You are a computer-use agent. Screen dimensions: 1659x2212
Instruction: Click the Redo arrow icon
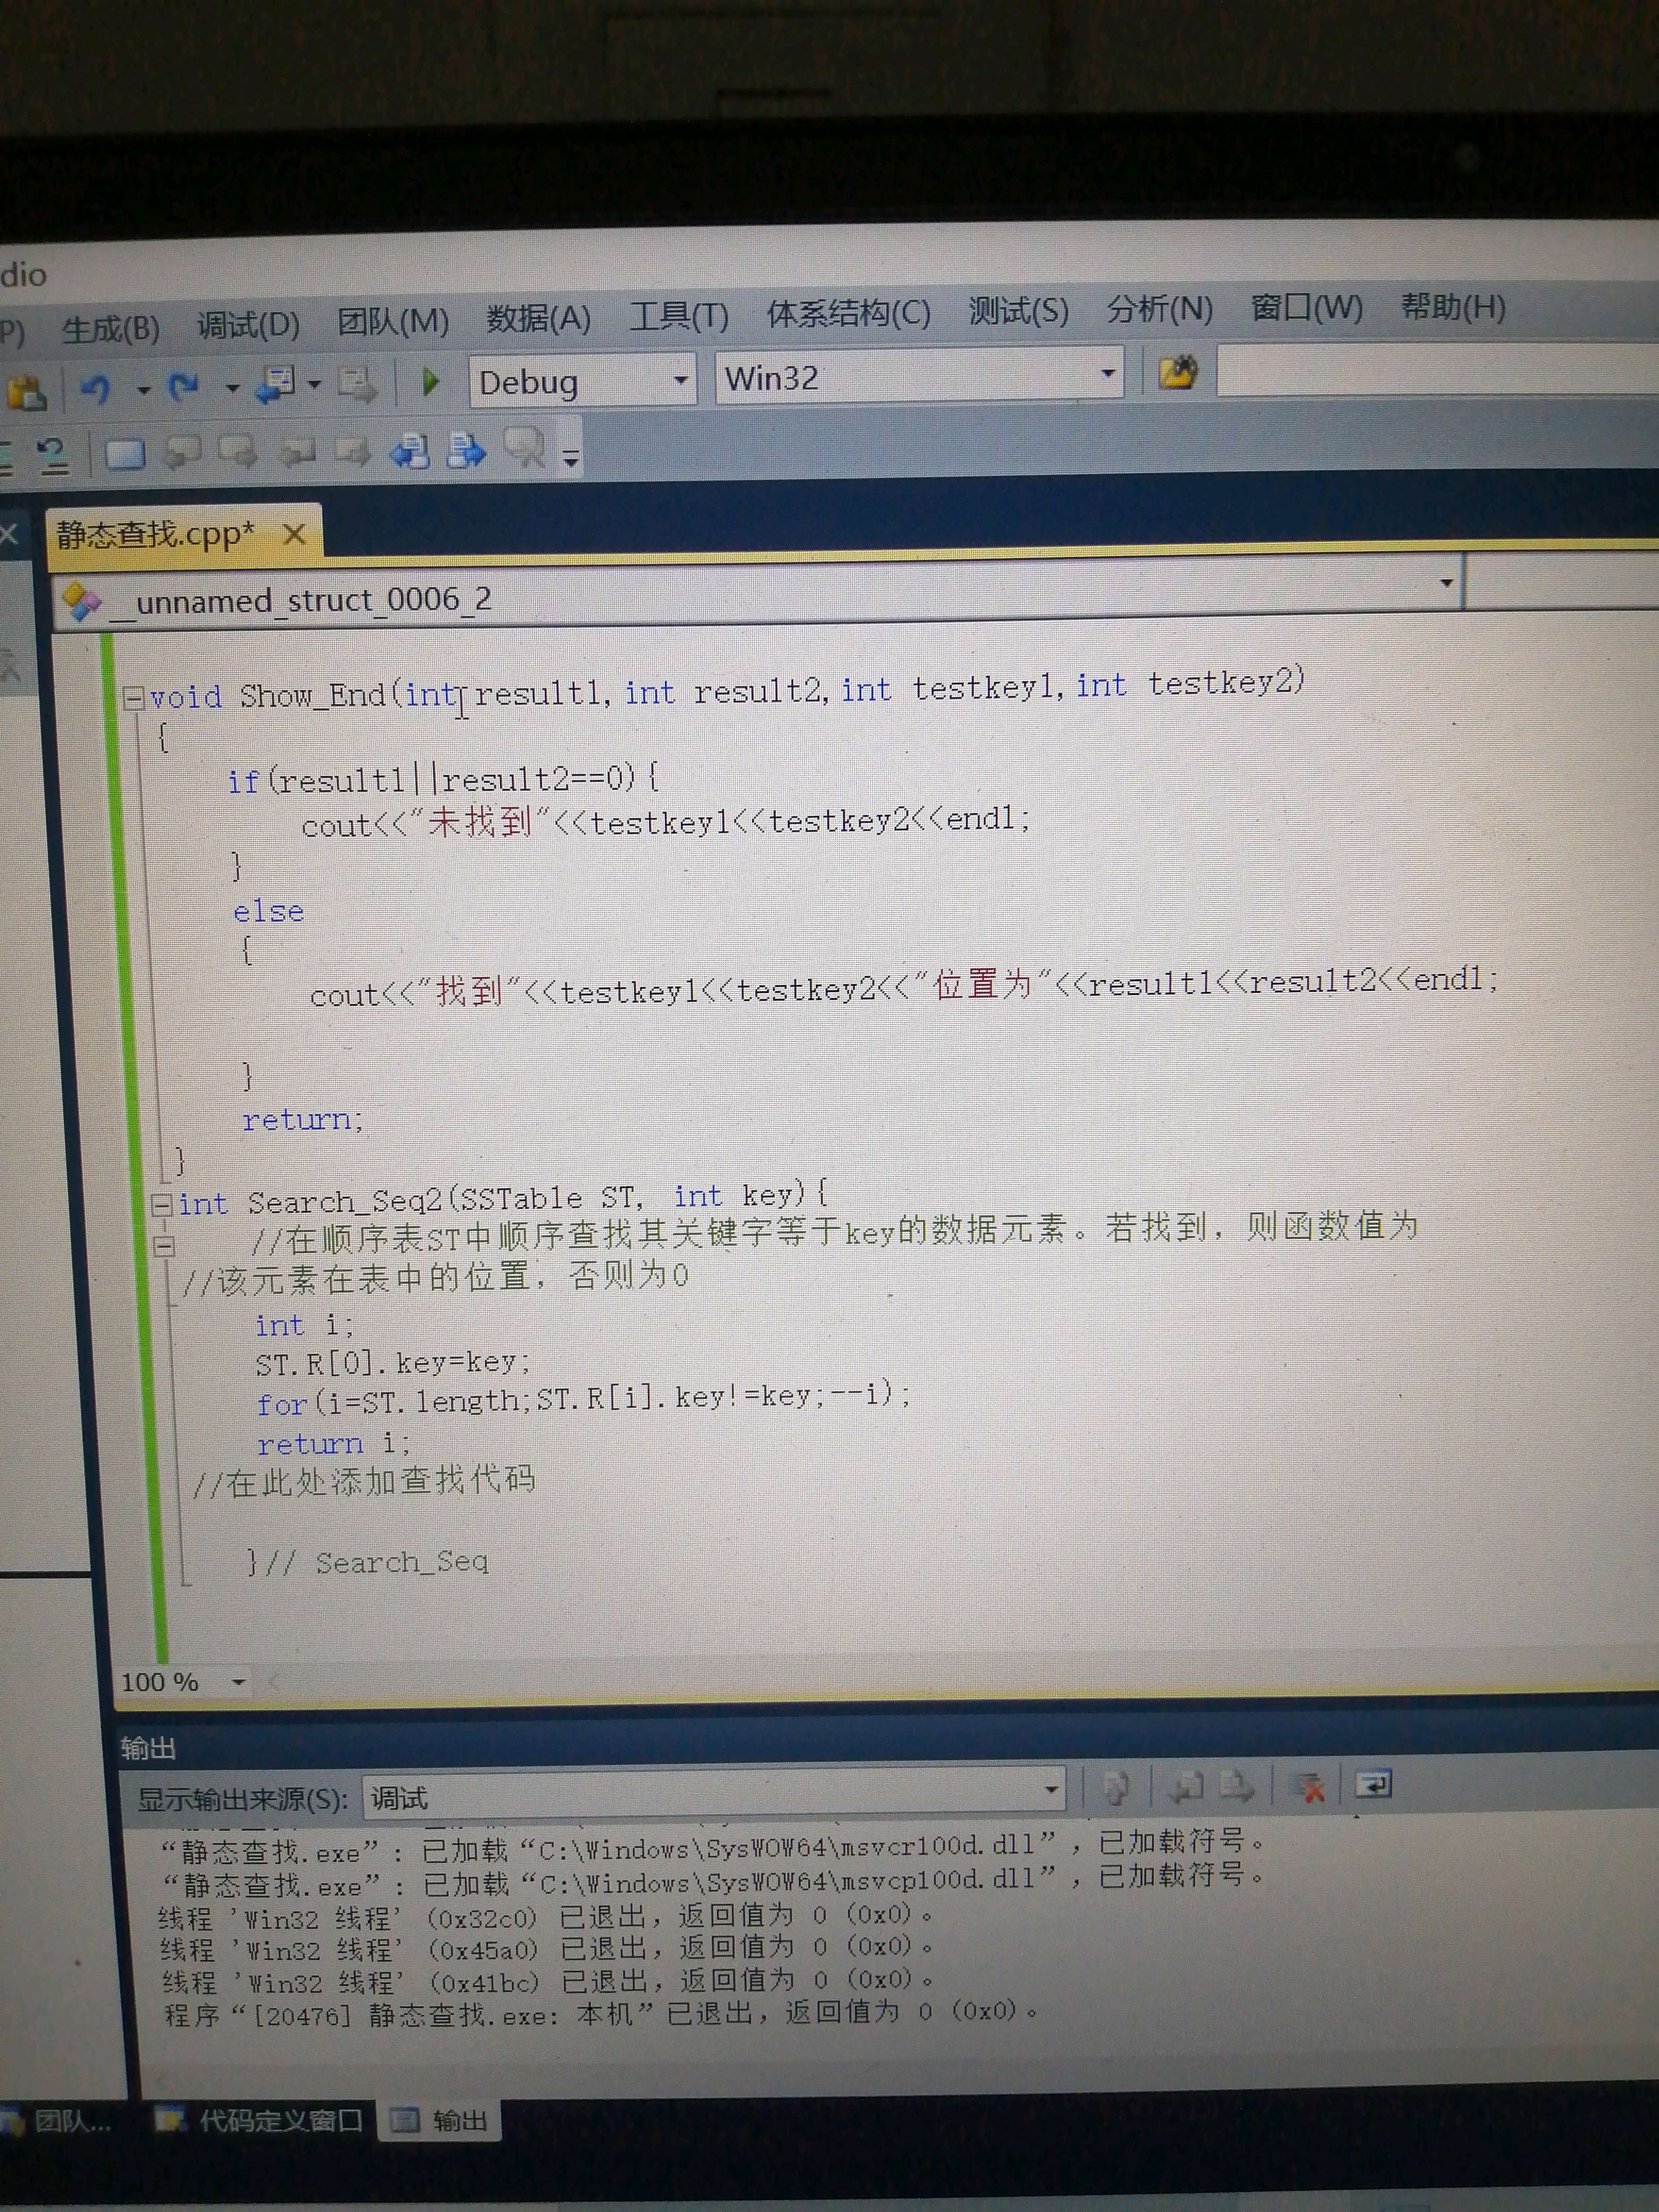[185, 387]
